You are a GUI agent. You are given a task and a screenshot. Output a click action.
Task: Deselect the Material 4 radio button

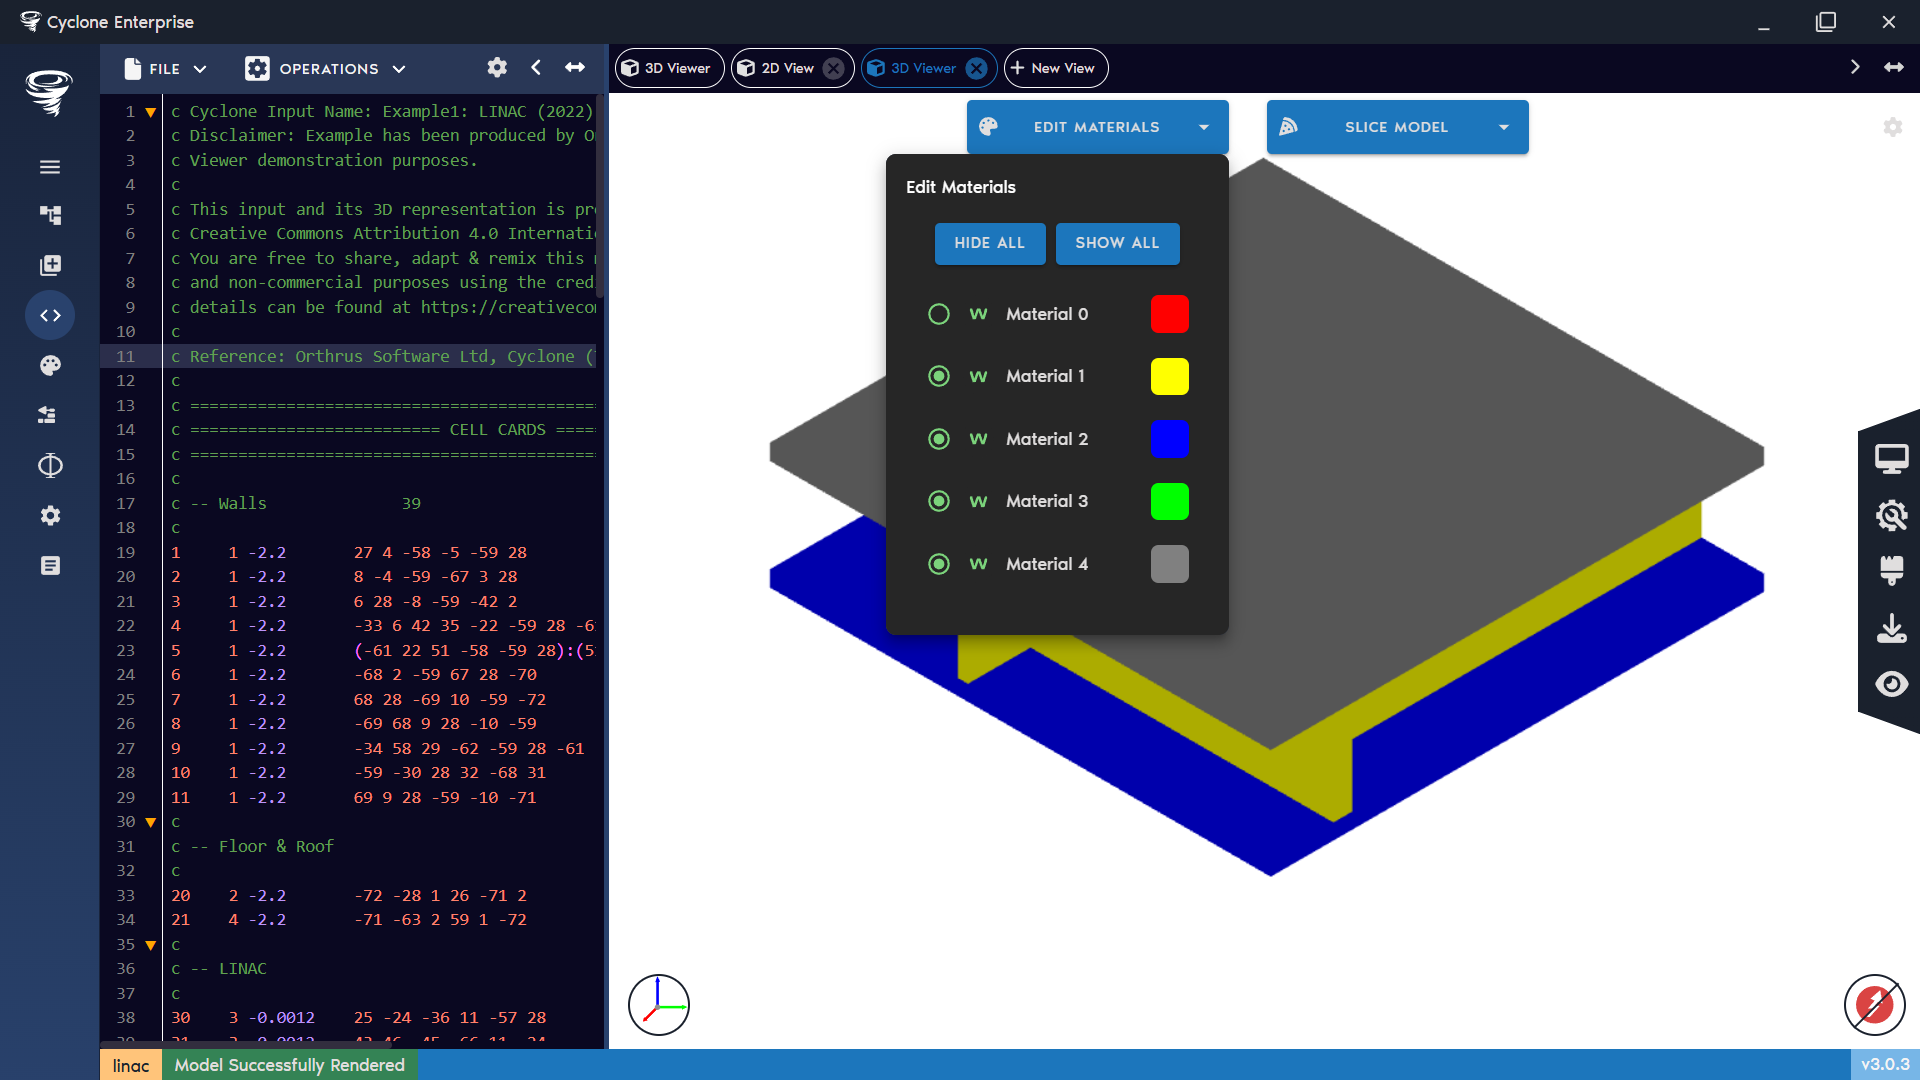(939, 563)
